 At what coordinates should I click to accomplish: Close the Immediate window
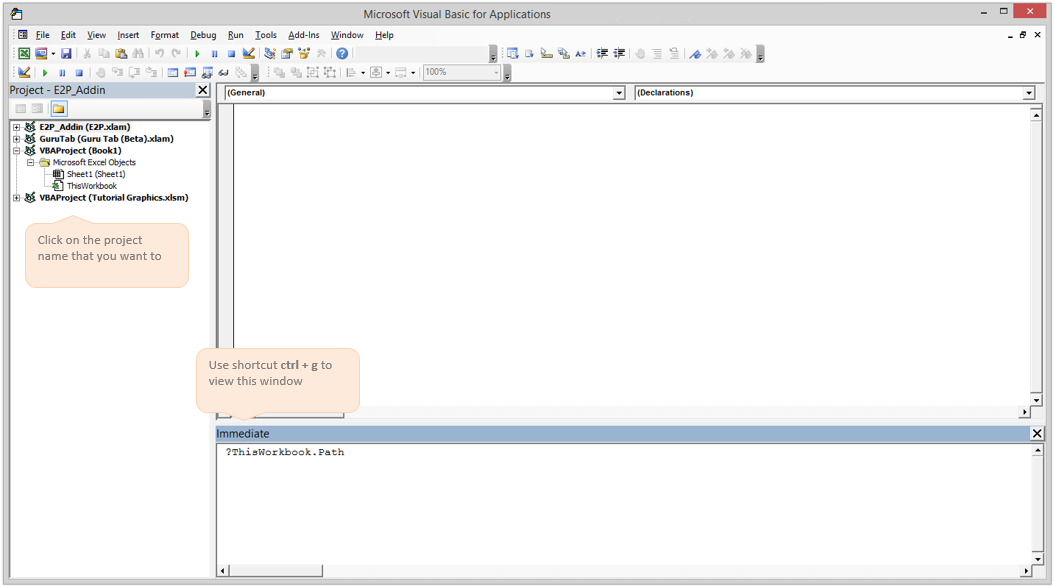coord(1036,433)
